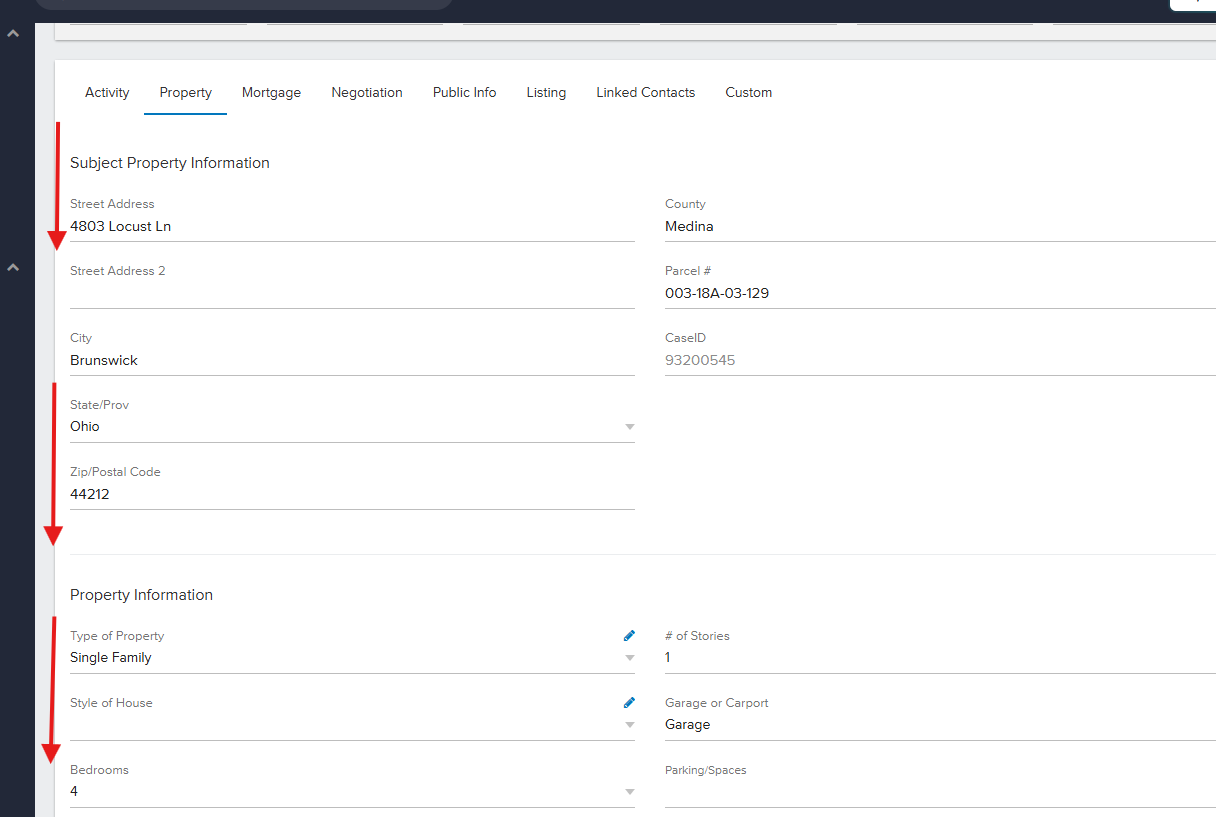The height and width of the screenshot is (817, 1216).
Task: Click the middle sidebar chevron arrow
Action: pyautogui.click(x=14, y=268)
